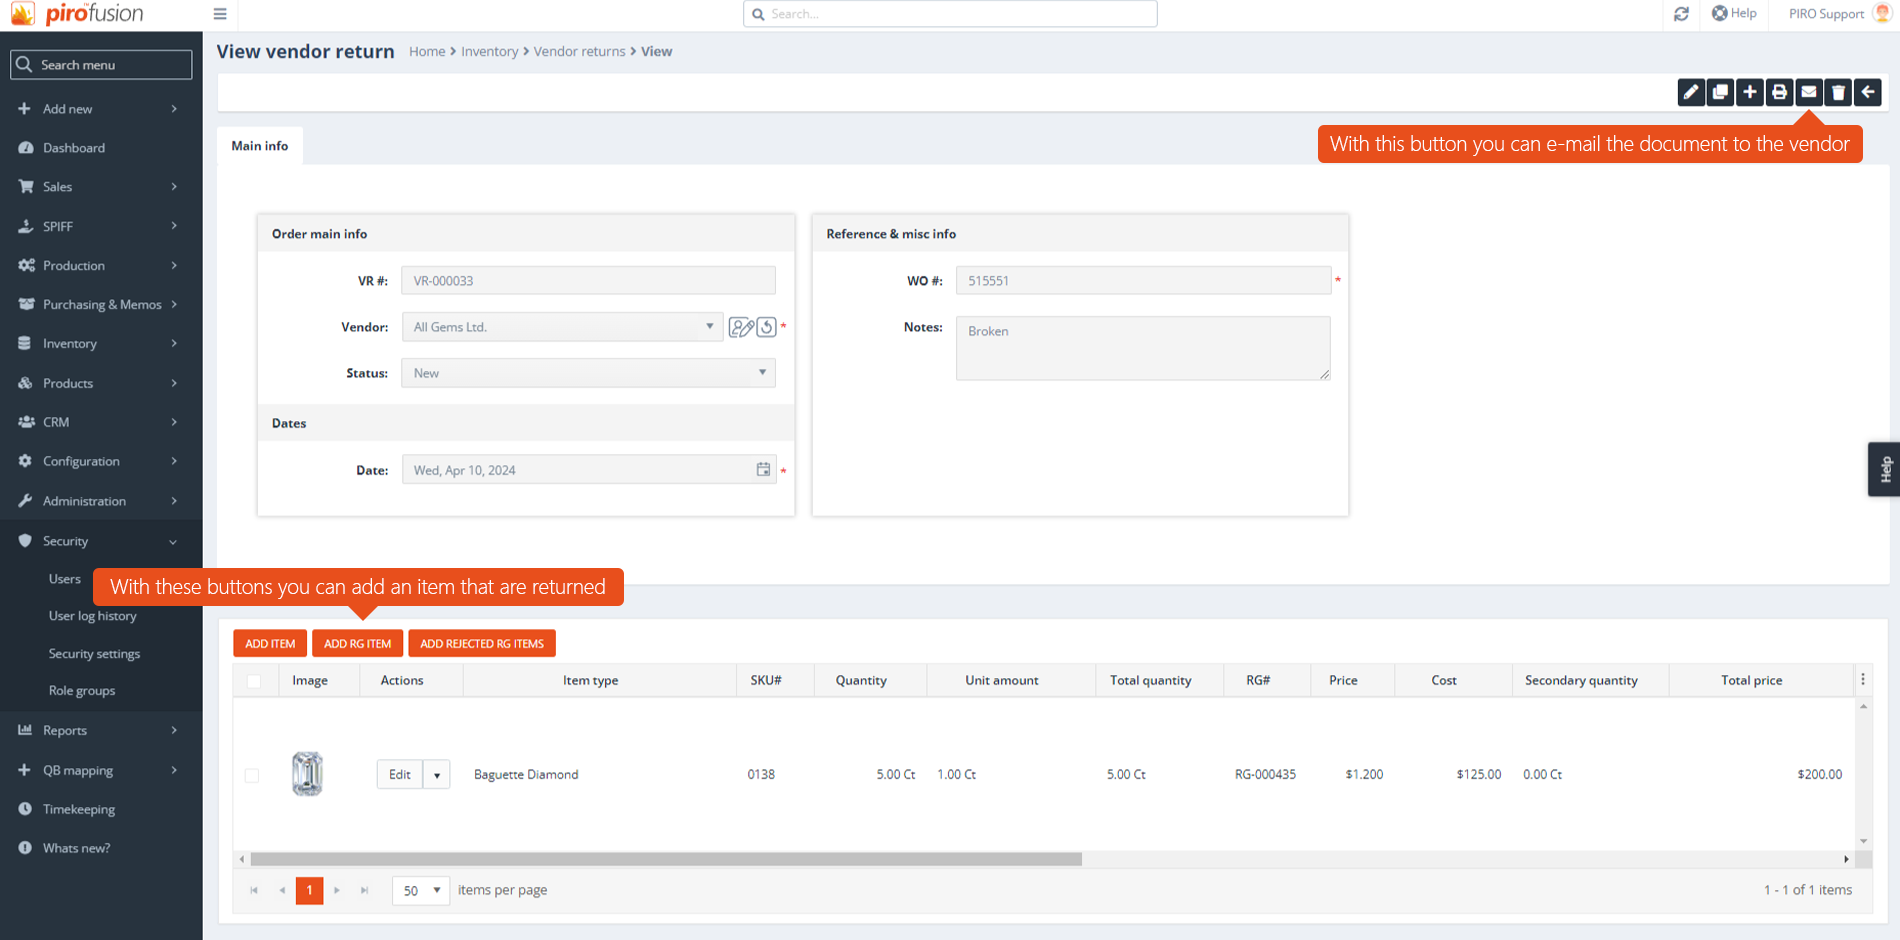Open the calendar picker for the Date field
The height and width of the screenshot is (940, 1900).
[x=763, y=469]
